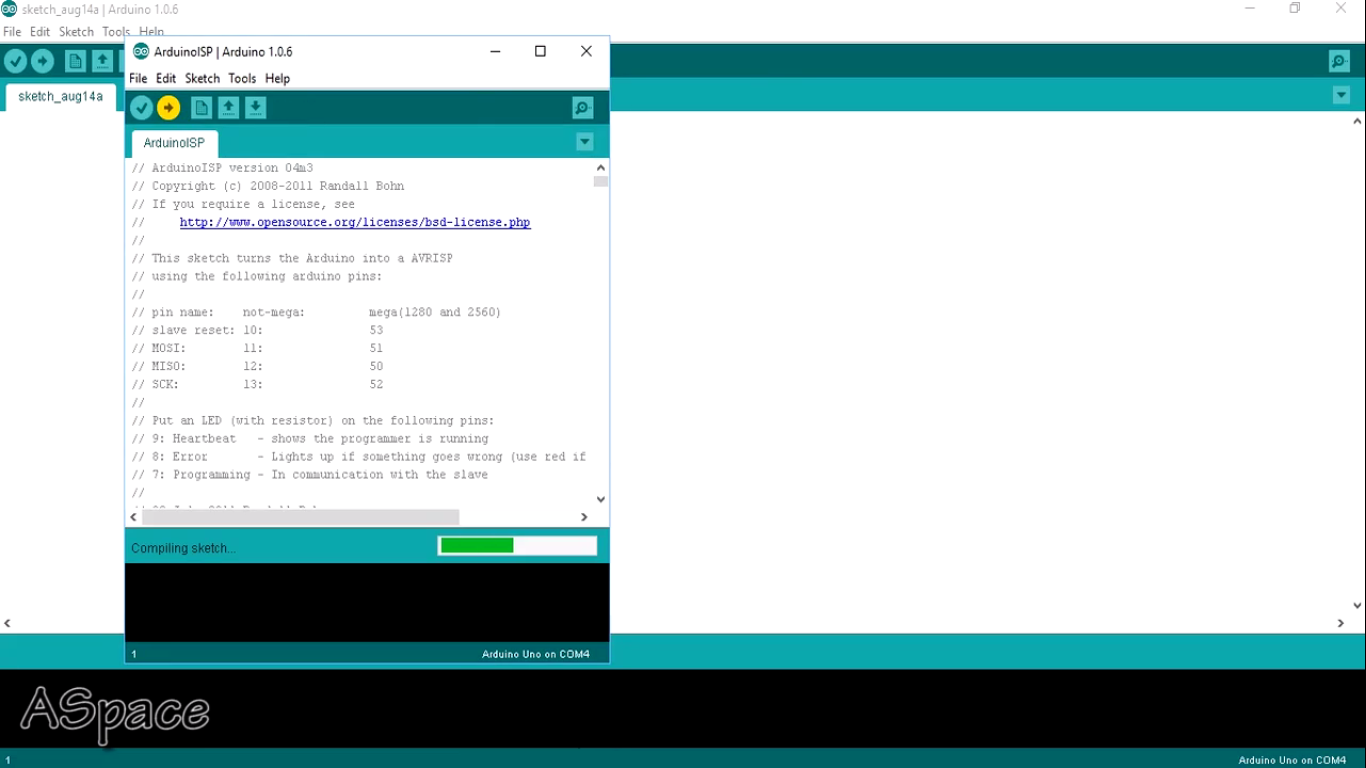Click Verify icon in sketch_aug14a window
Image resolution: width=1366 pixels, height=768 pixels.
tap(15, 62)
